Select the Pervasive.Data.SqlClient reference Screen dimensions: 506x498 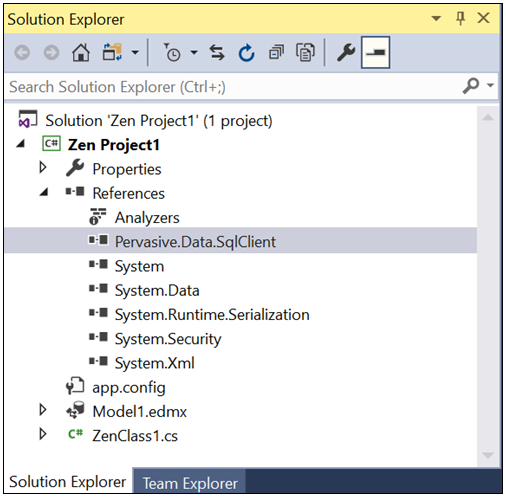click(x=195, y=242)
